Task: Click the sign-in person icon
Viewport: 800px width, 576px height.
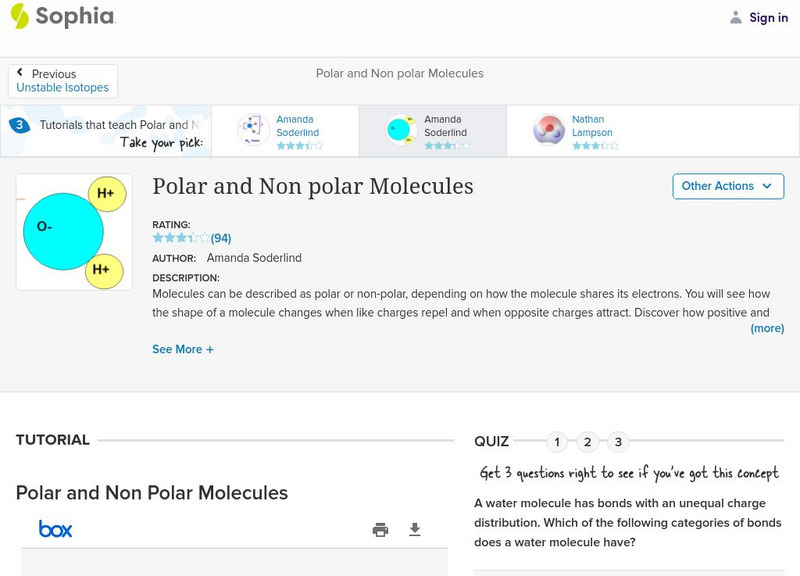Action: [x=735, y=17]
